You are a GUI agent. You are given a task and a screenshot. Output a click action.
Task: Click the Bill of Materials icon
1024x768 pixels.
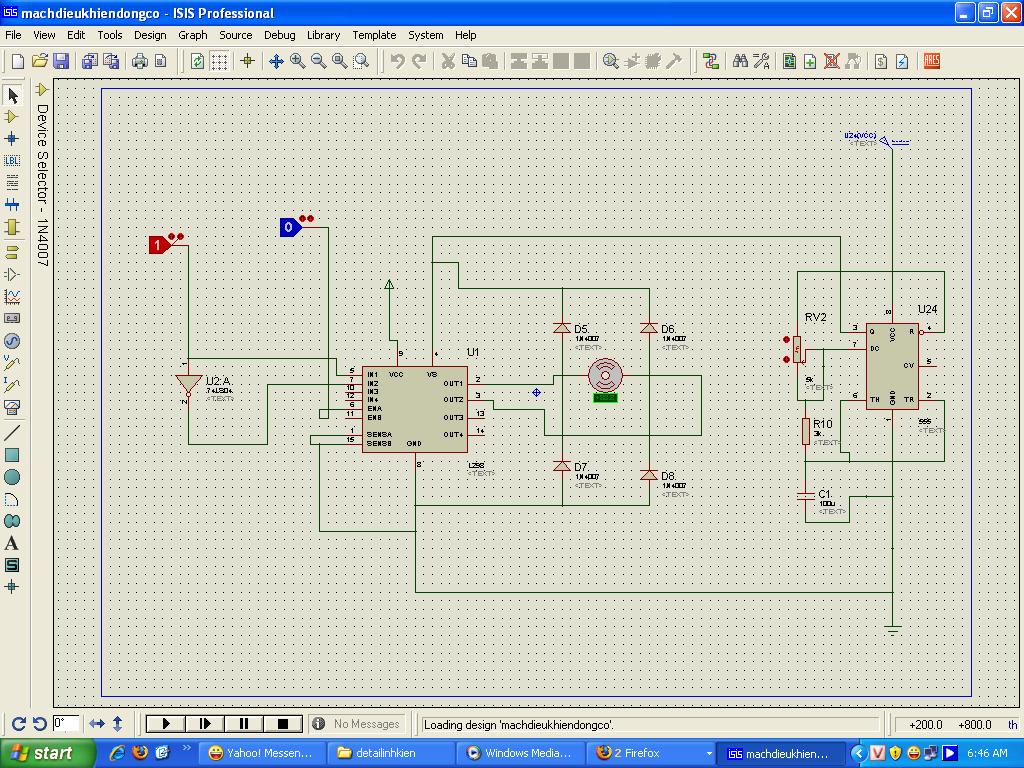pyautogui.click(x=880, y=61)
